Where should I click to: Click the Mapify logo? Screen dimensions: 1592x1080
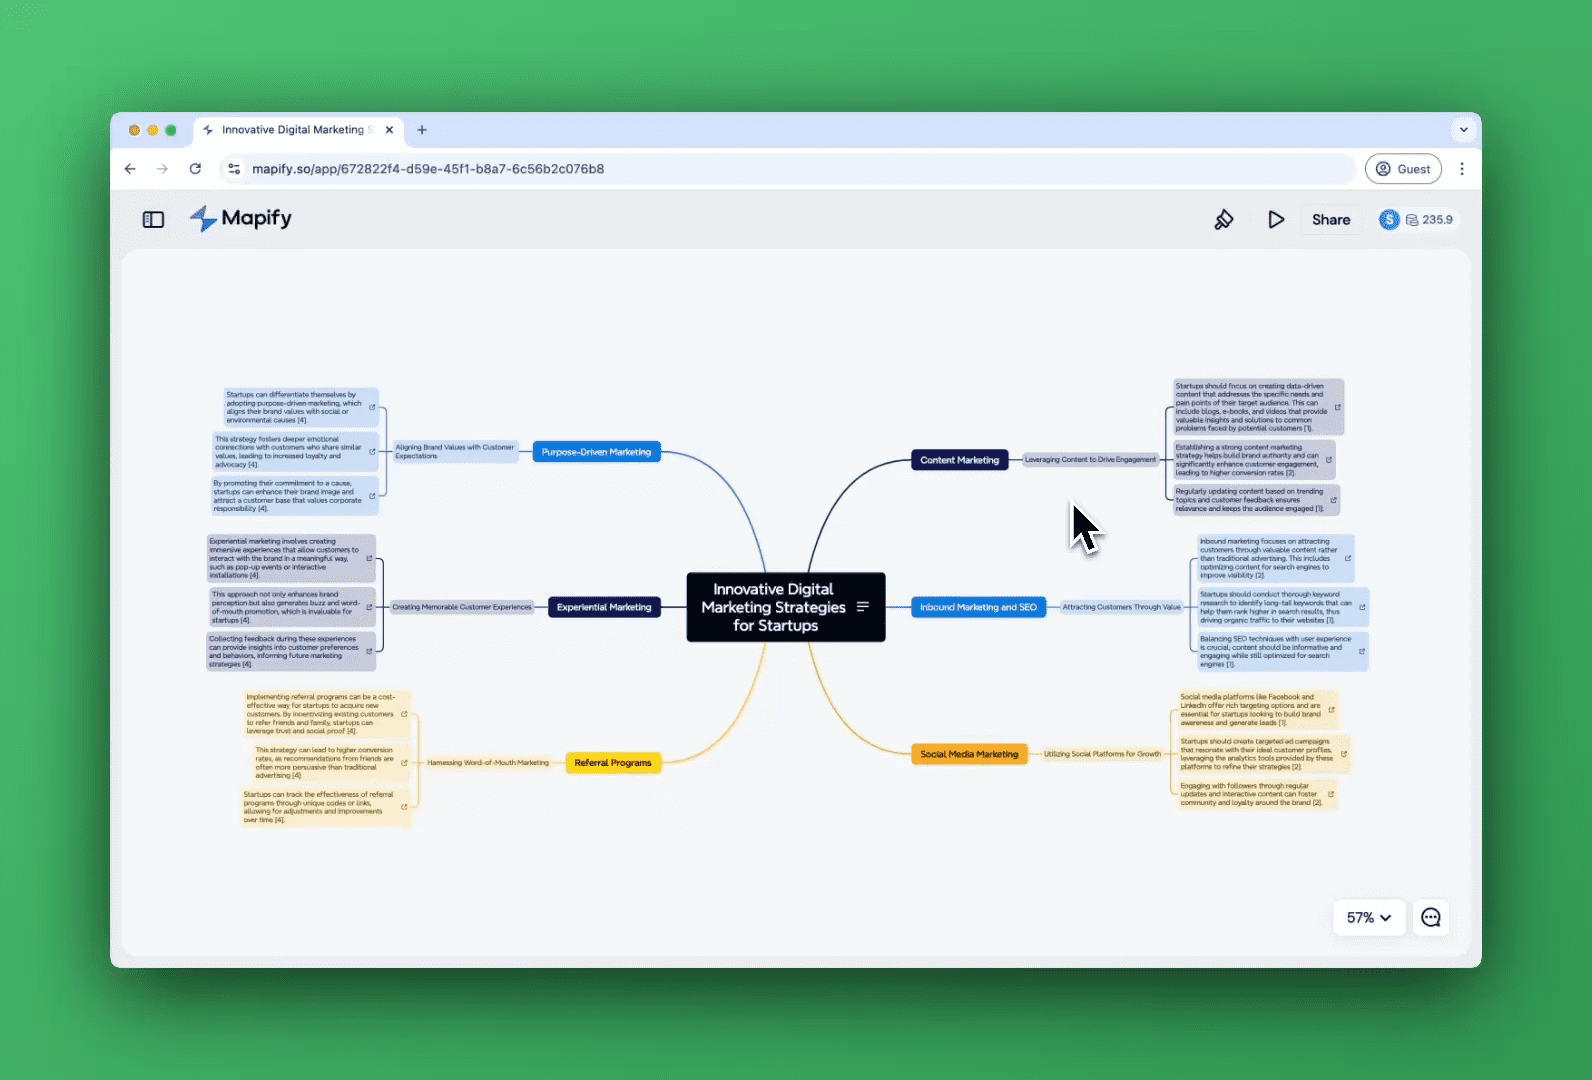241,219
